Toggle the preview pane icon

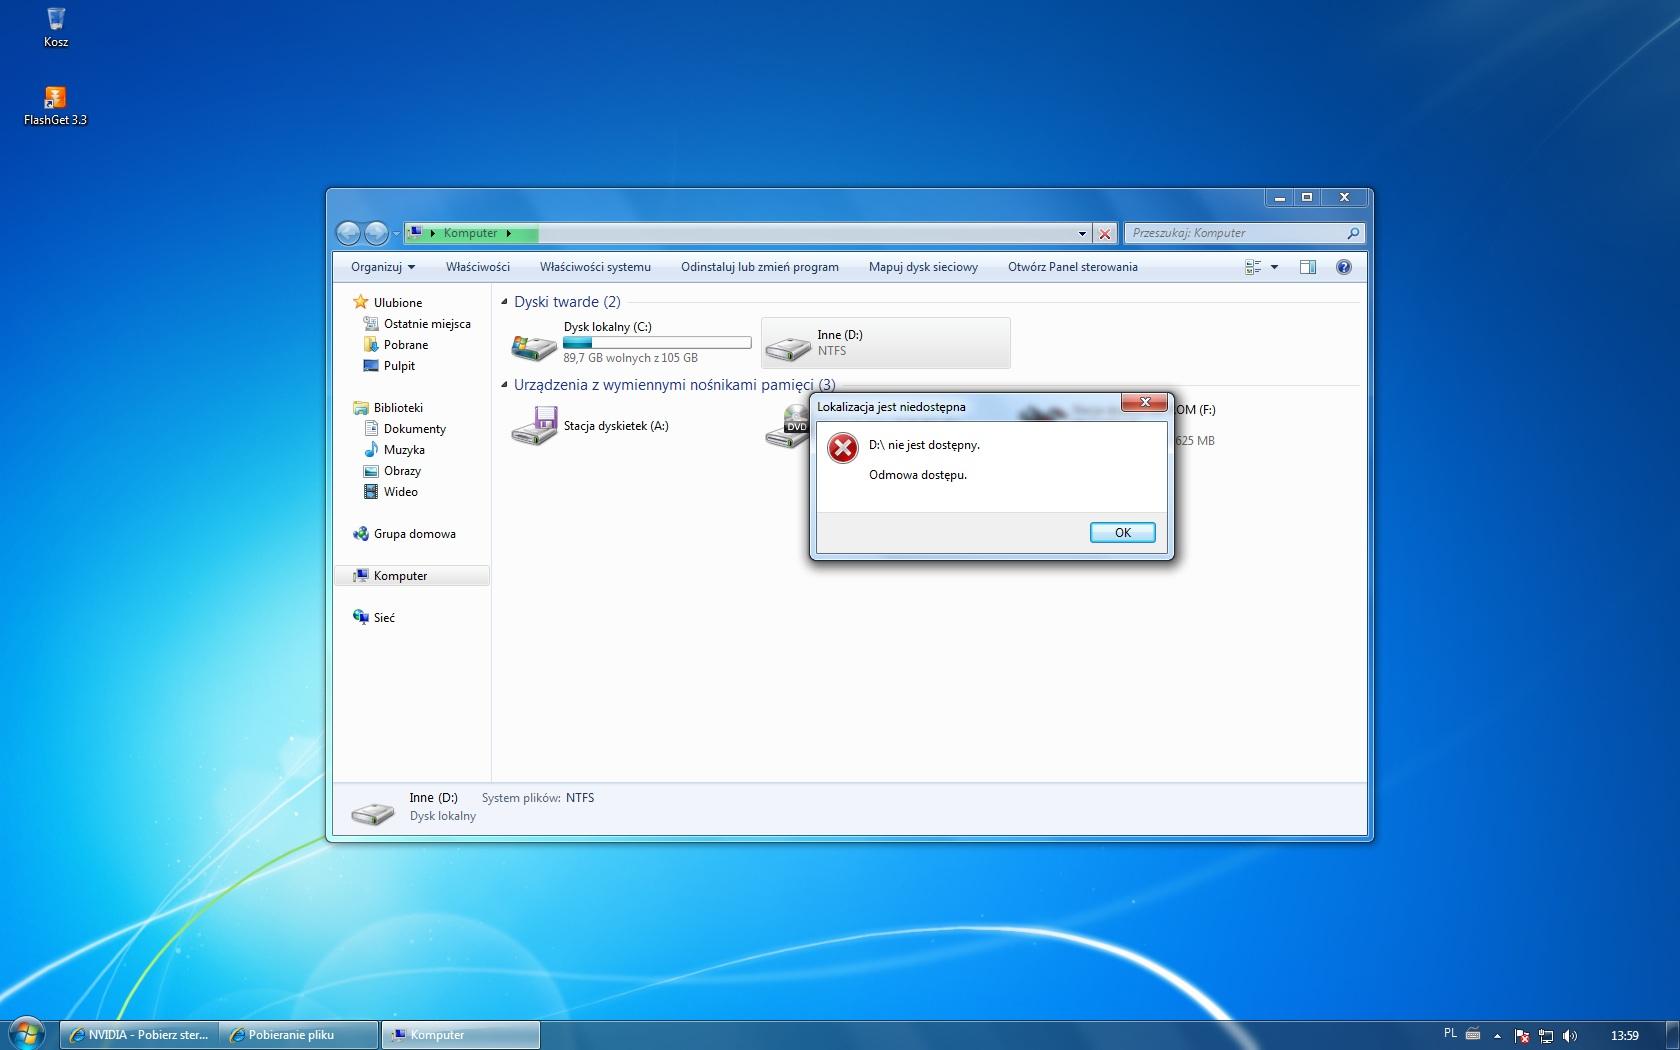[x=1307, y=267]
